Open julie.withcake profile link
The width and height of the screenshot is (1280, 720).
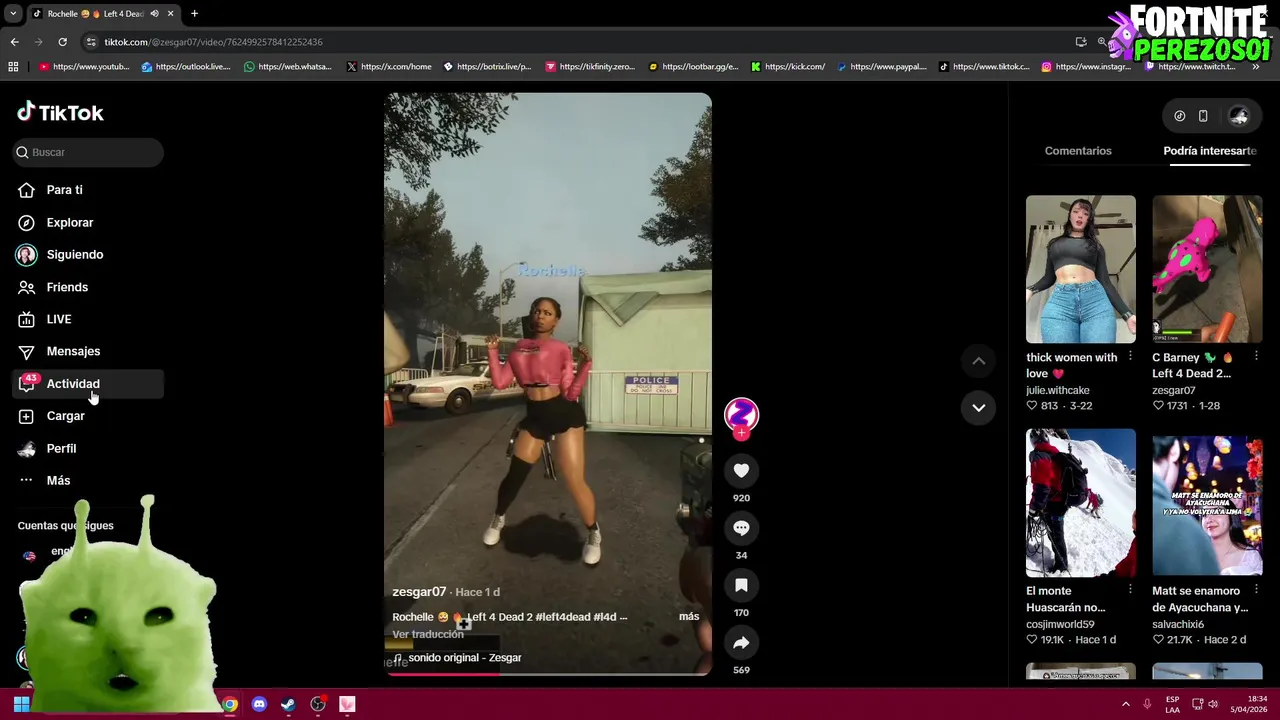click(x=1058, y=390)
